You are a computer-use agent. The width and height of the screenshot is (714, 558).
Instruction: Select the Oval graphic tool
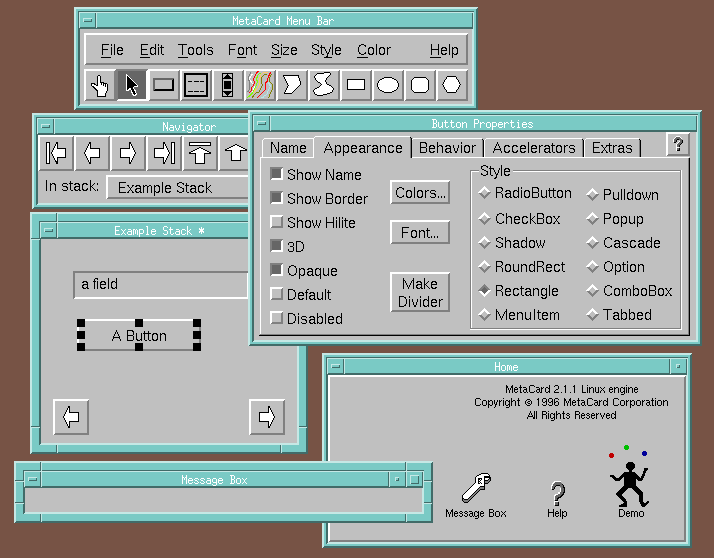coord(388,85)
